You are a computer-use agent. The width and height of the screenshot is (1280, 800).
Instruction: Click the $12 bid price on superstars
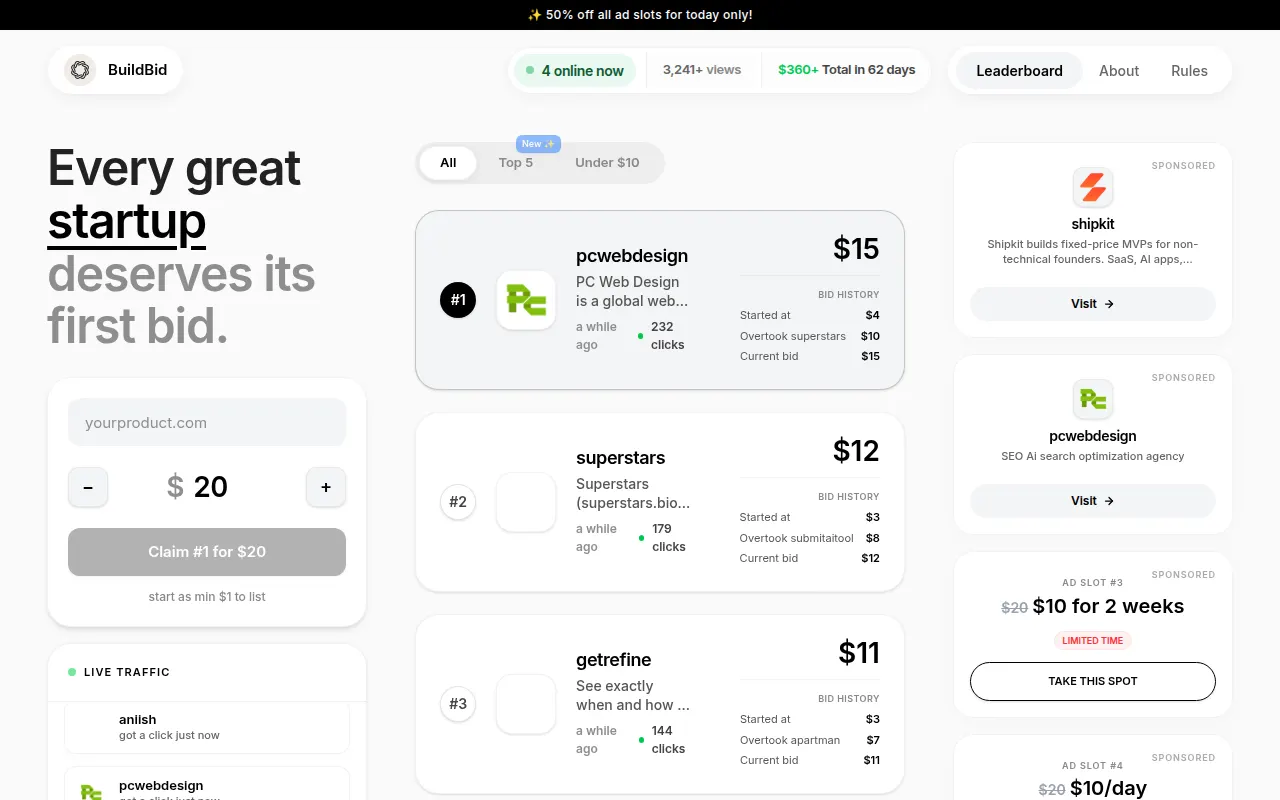[x=856, y=451]
